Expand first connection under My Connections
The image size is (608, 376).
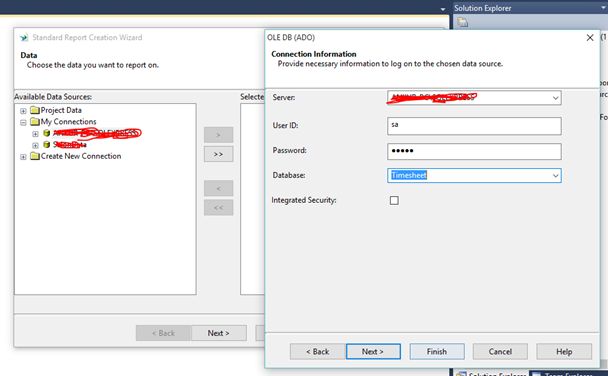[35, 134]
